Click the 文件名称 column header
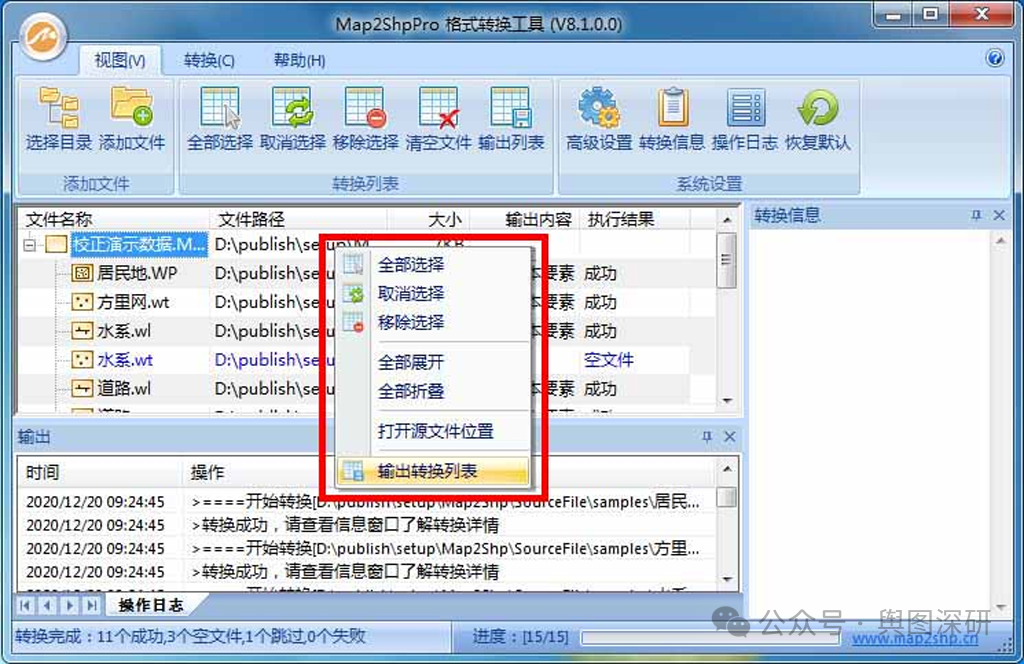This screenshot has height=664, width=1024. click(114, 219)
